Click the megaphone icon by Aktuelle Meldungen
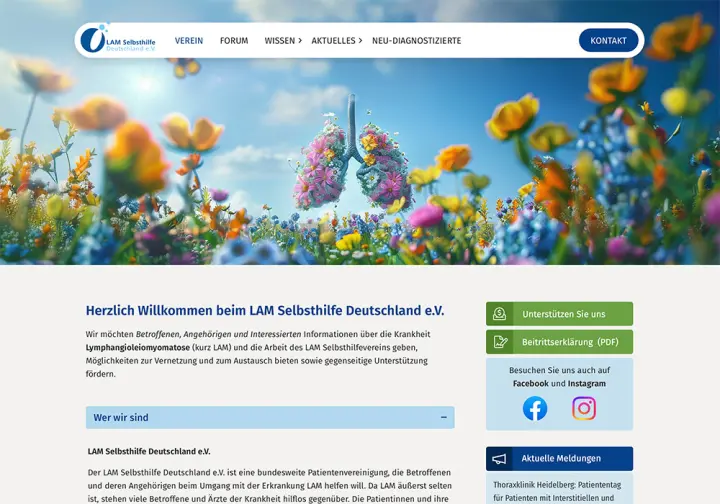The width and height of the screenshot is (720, 504). (499, 459)
